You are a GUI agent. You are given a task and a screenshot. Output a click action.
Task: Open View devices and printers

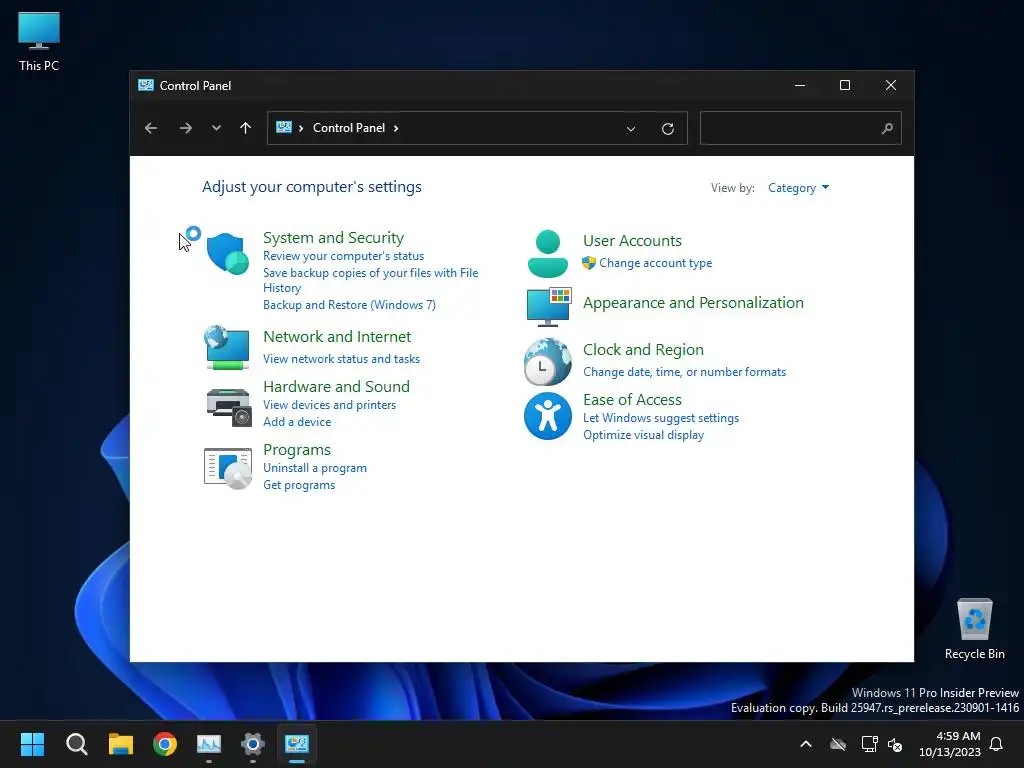click(330, 405)
